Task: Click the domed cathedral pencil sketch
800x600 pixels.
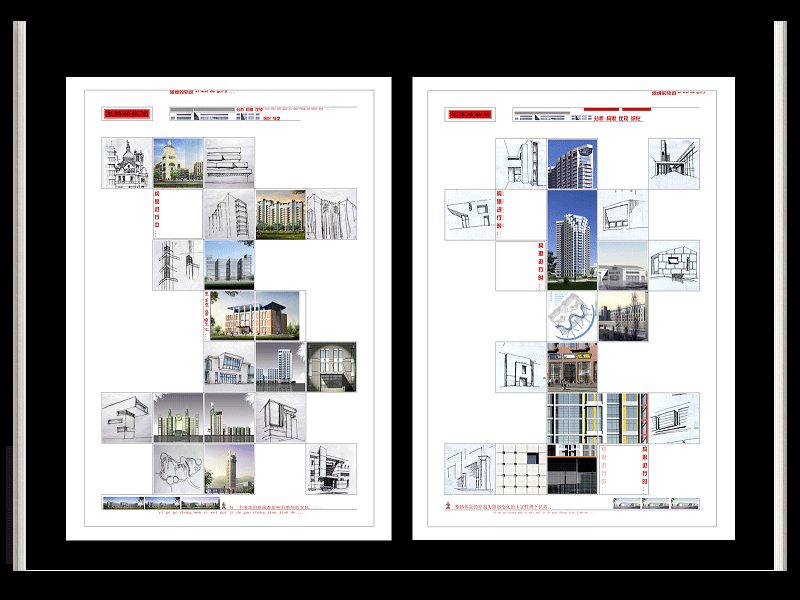Action: (127, 163)
